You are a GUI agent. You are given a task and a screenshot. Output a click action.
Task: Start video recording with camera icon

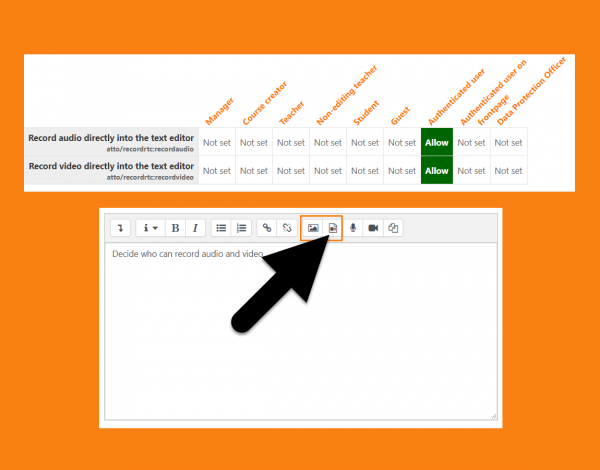click(x=373, y=228)
